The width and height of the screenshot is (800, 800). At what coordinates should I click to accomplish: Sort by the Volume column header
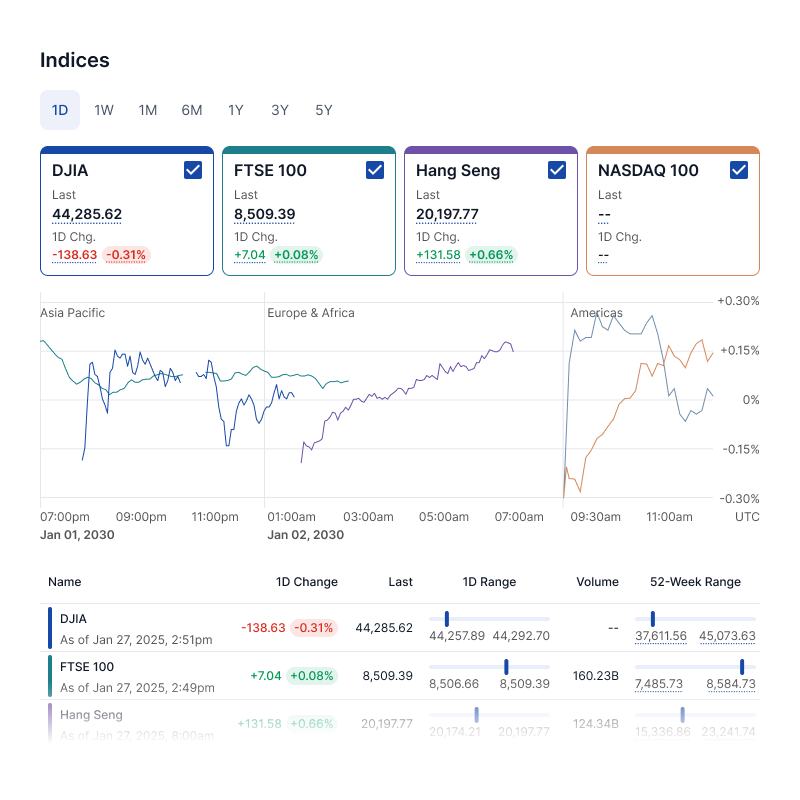pos(597,582)
